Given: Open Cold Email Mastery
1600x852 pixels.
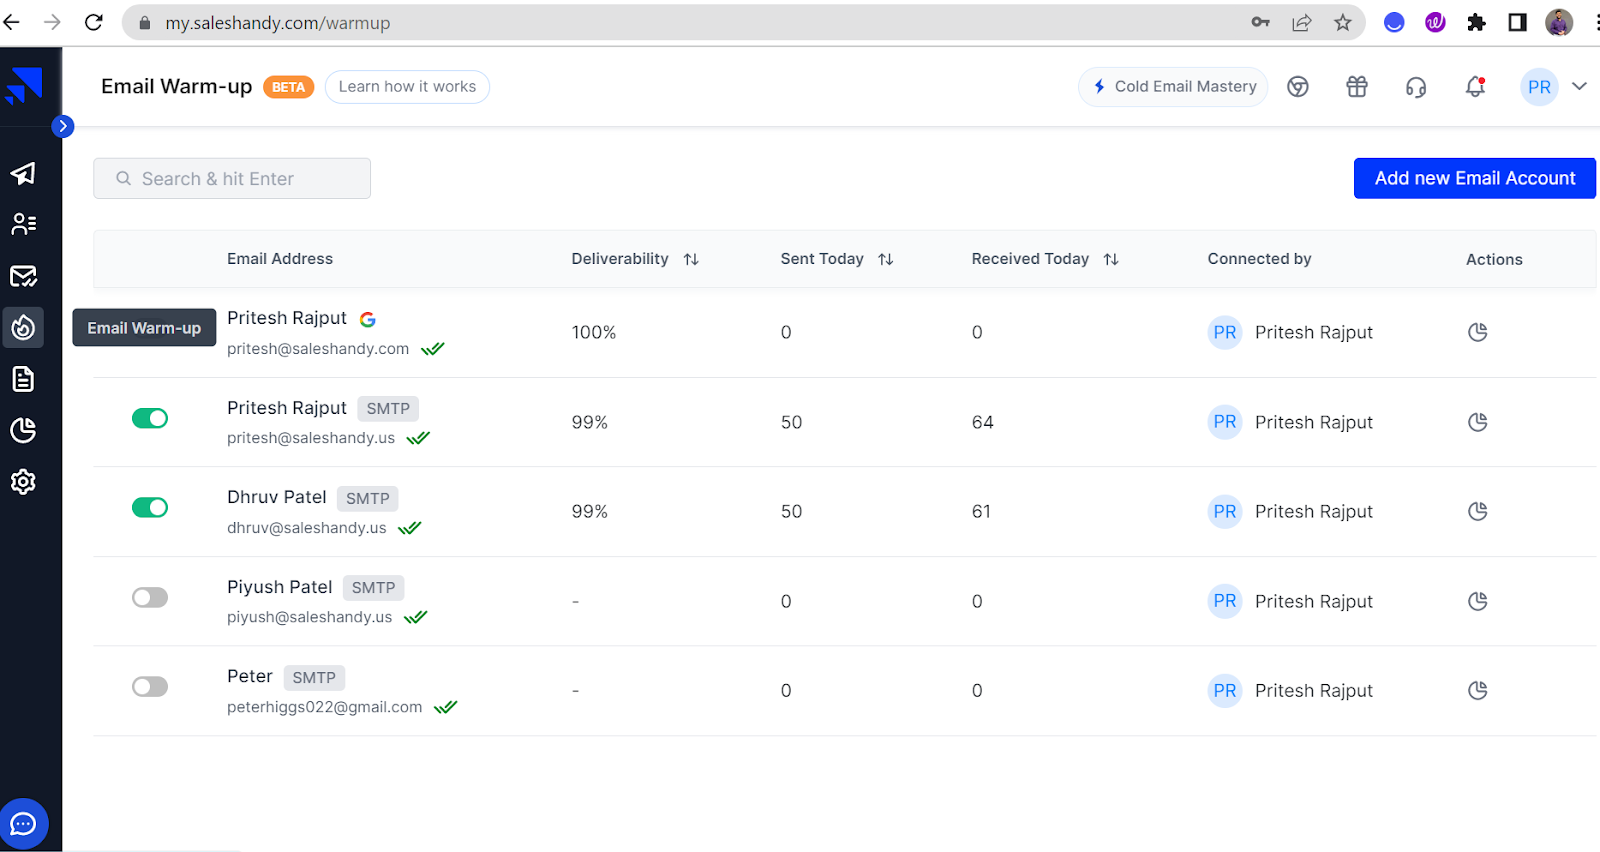Looking at the screenshot, I should (x=1173, y=87).
